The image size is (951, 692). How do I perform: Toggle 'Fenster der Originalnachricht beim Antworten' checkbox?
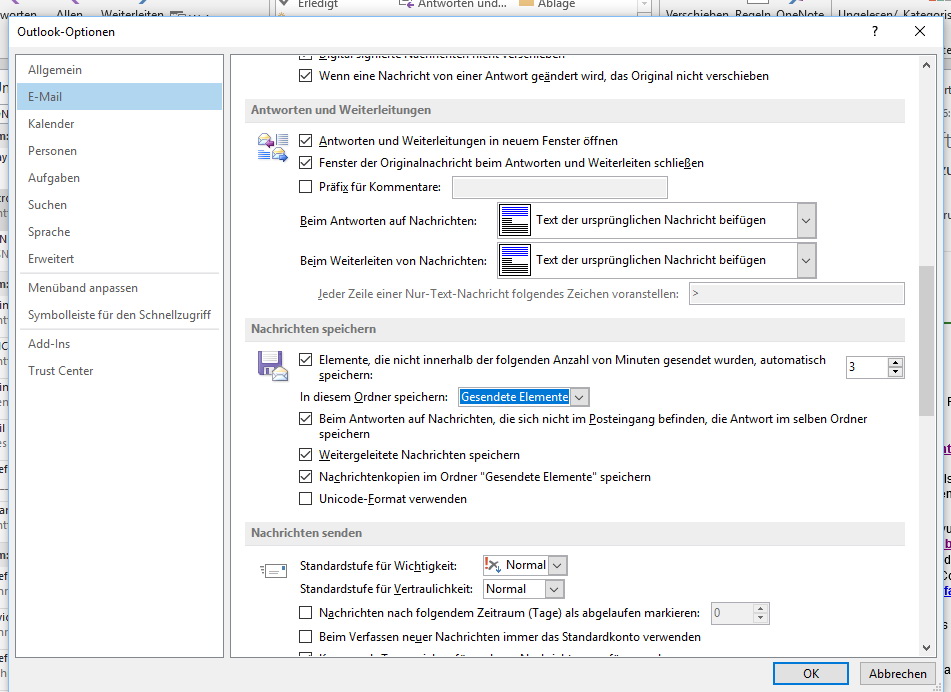[x=306, y=163]
